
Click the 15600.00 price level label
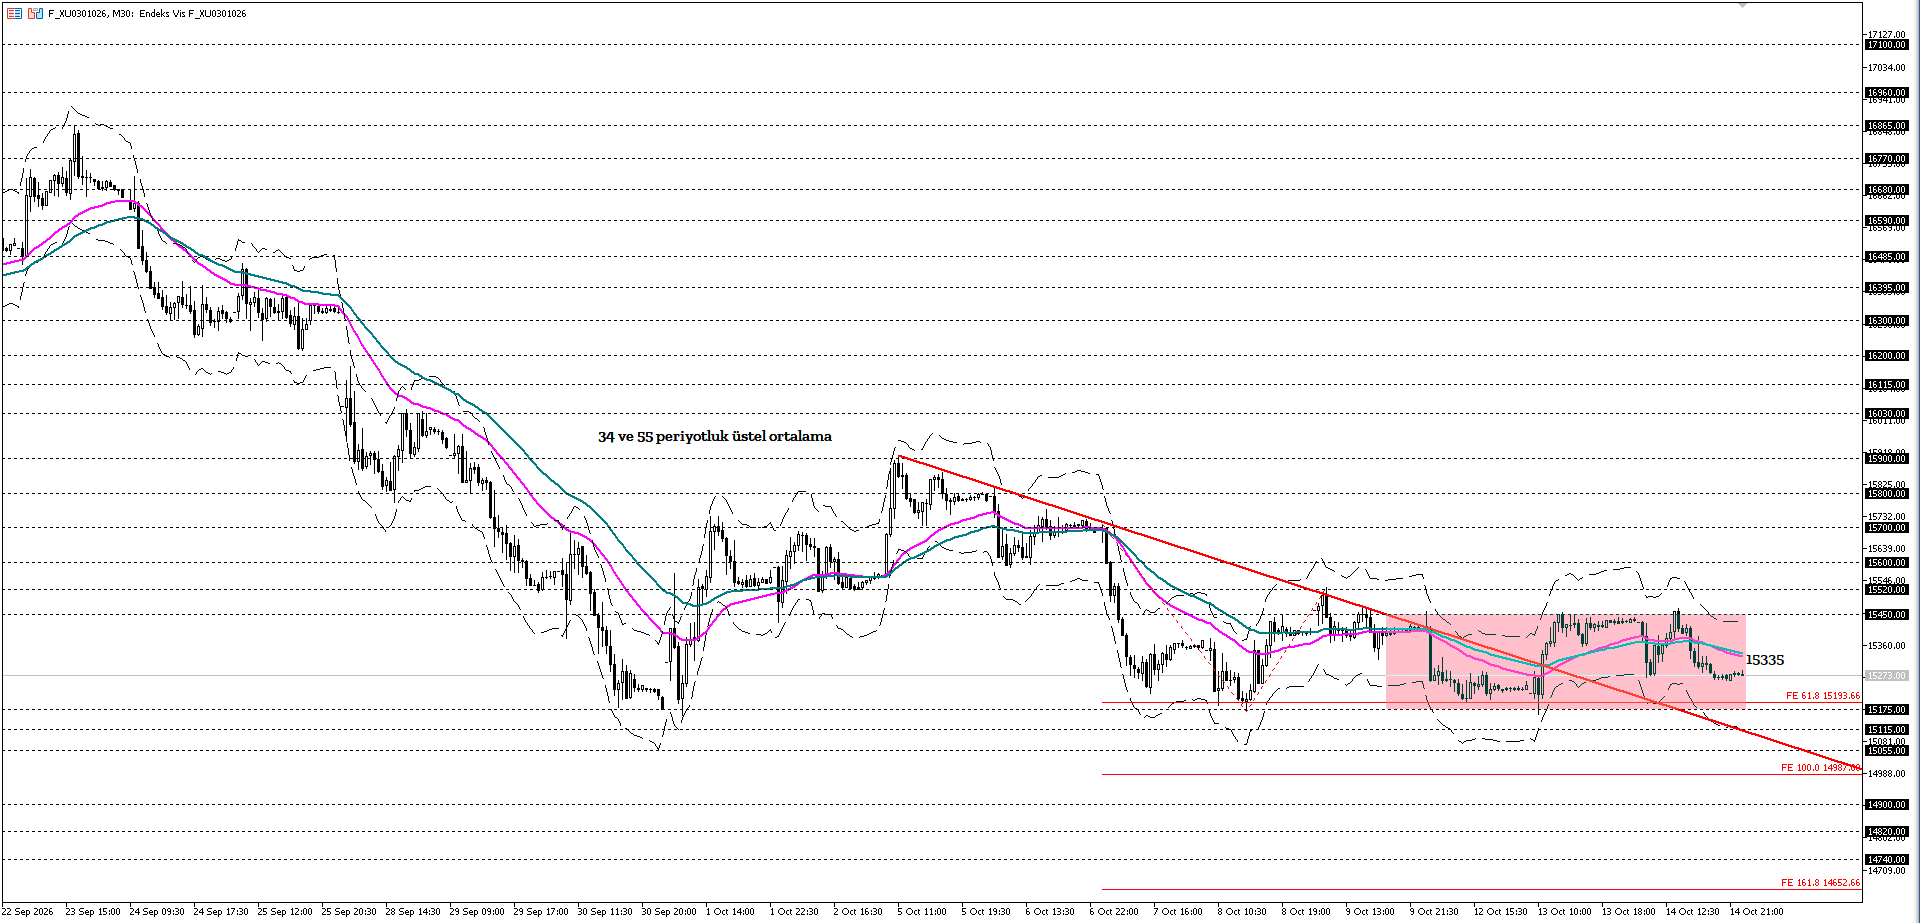(x=1887, y=563)
